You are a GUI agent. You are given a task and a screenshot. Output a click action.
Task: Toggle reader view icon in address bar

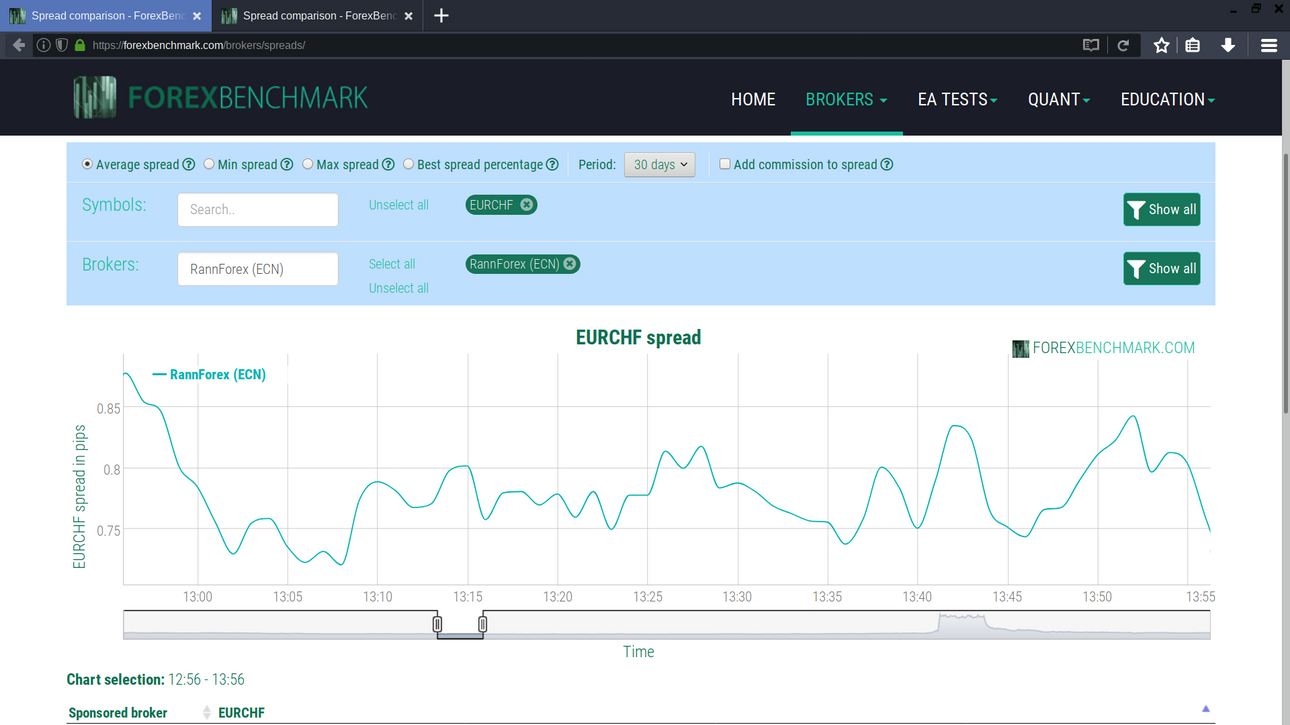[1091, 45]
